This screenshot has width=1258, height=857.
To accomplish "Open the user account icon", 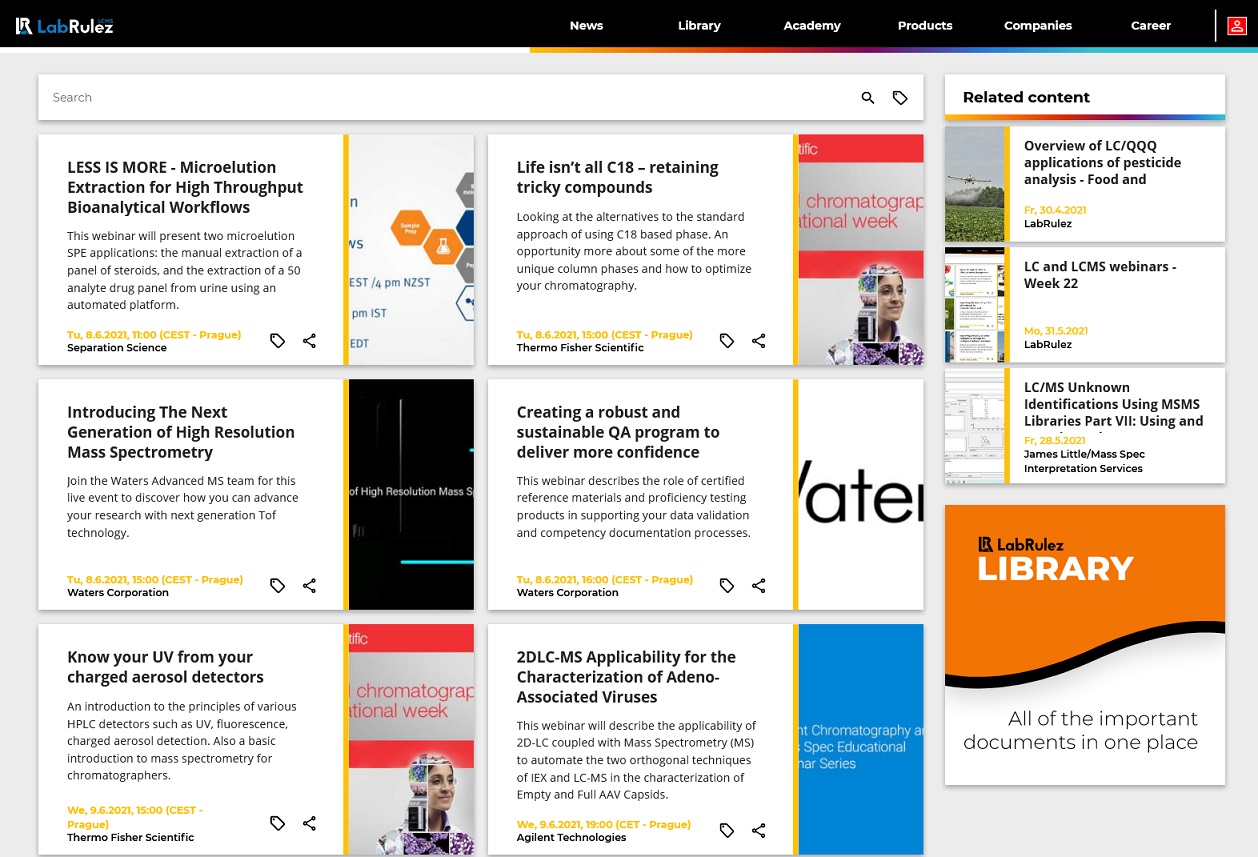I will tap(1237, 26).
